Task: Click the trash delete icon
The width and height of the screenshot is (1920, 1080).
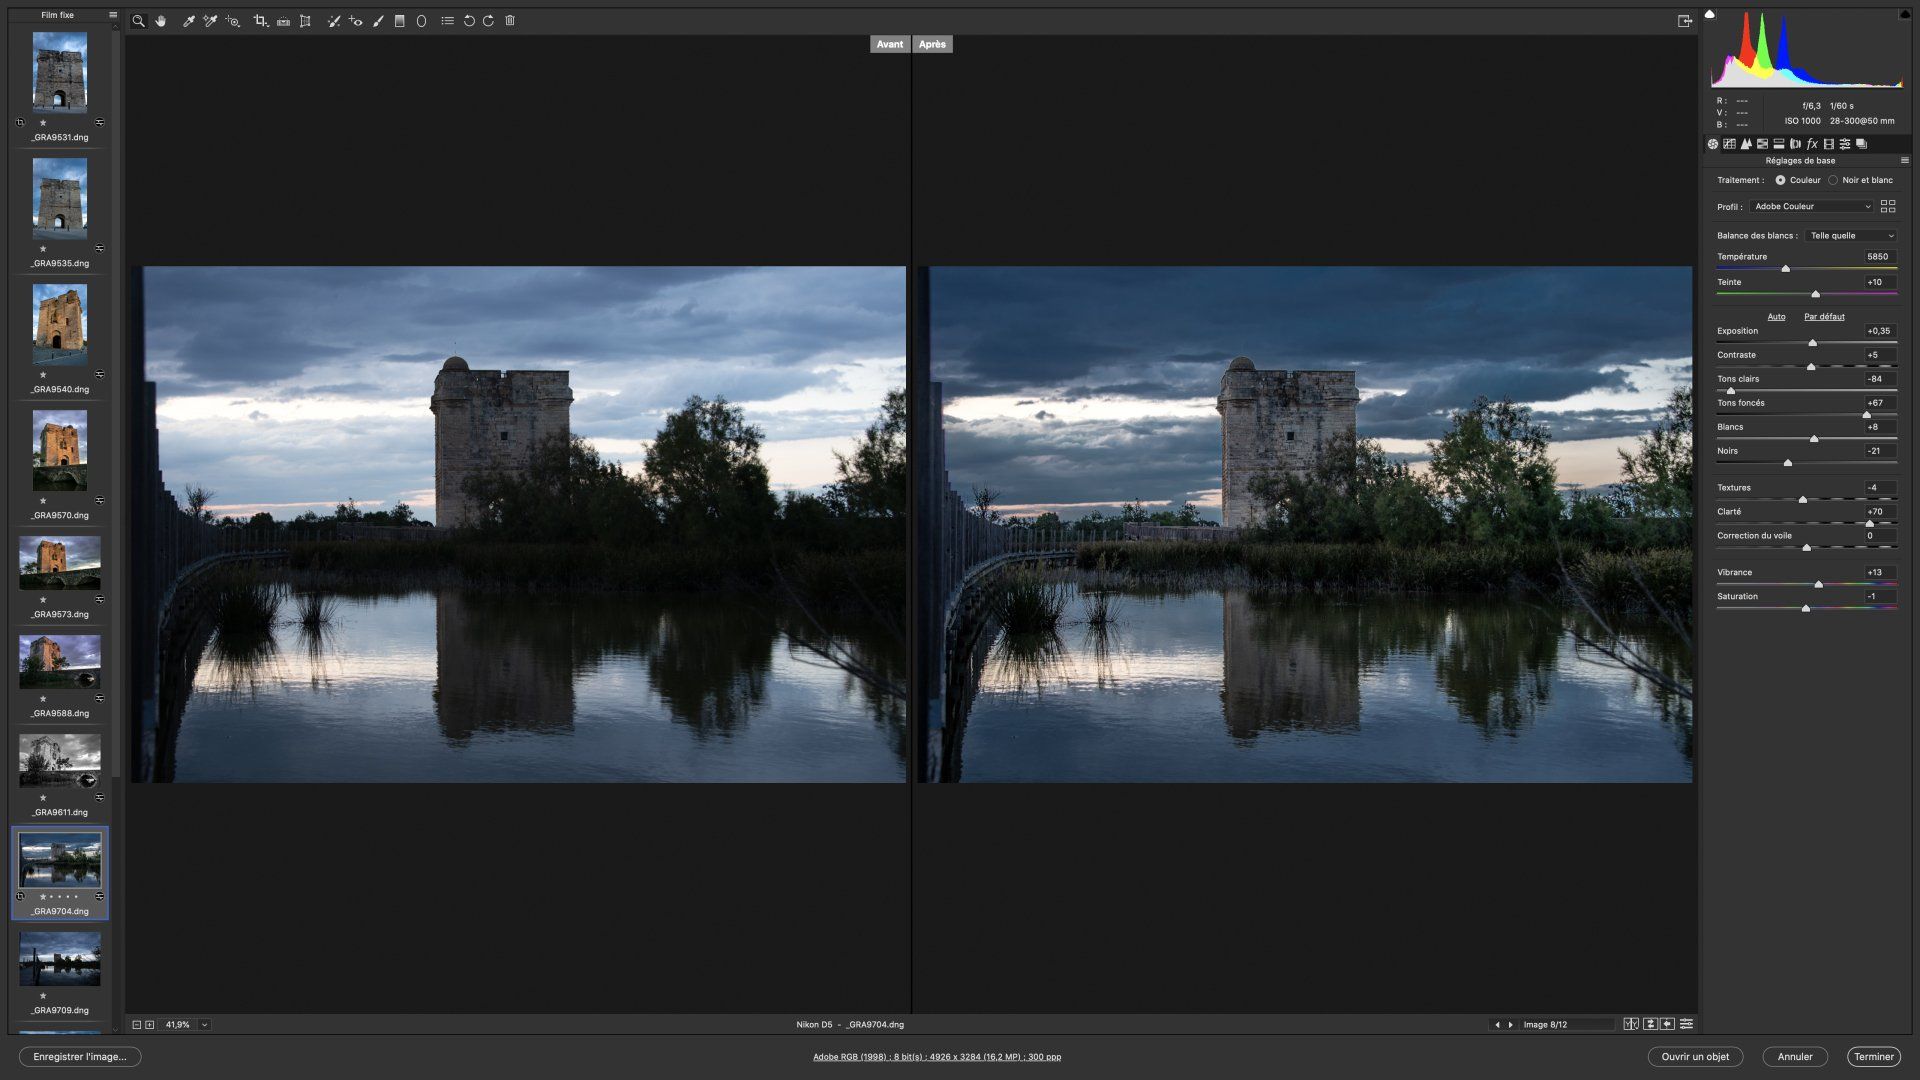Action: coord(510,21)
